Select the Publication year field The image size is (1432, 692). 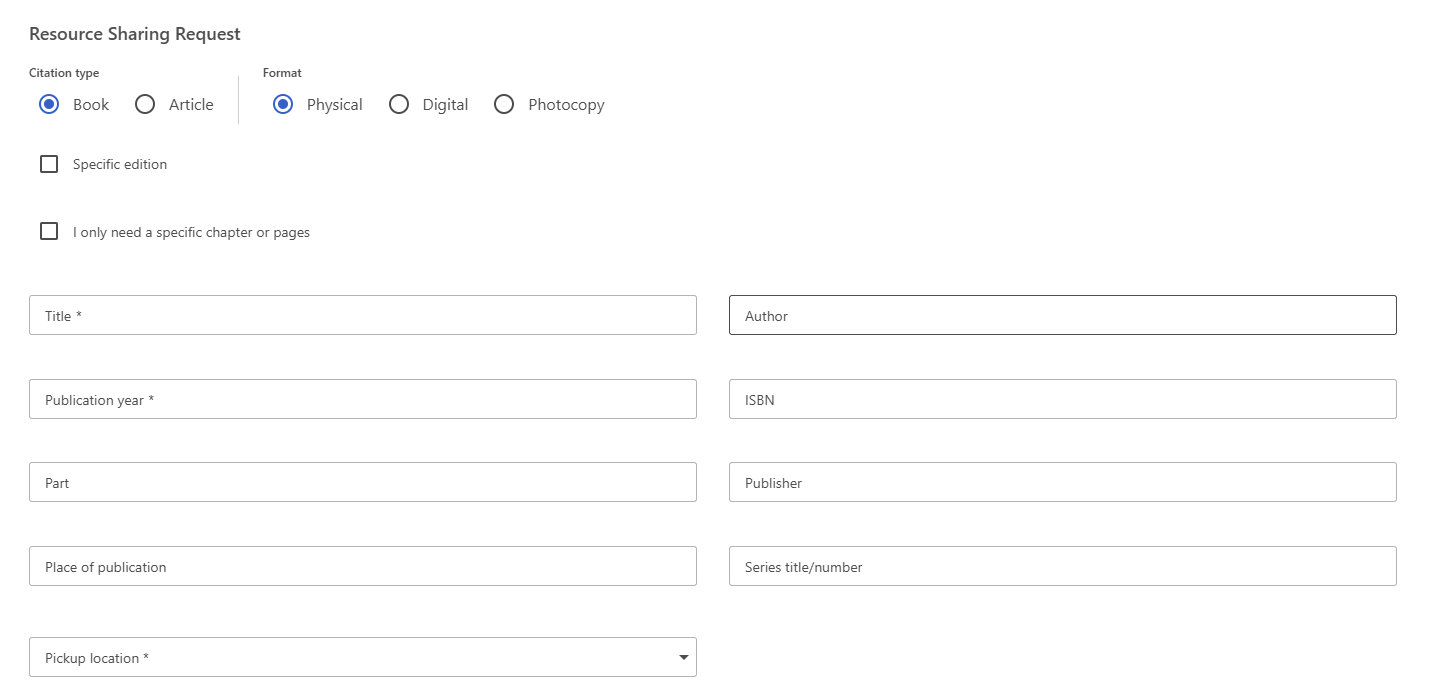[362, 399]
